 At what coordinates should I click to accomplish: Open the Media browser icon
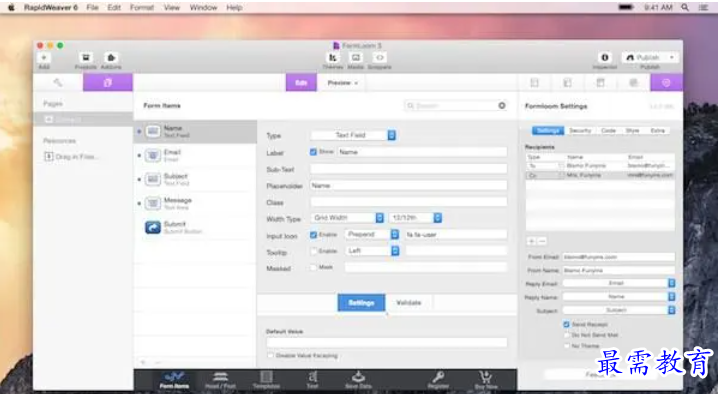[355, 58]
